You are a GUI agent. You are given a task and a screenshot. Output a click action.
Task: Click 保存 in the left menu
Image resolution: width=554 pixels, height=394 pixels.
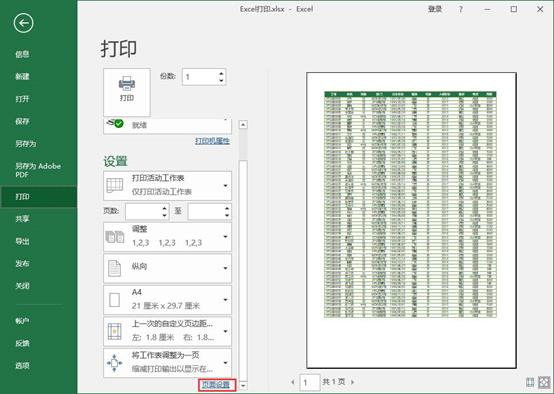click(22, 121)
